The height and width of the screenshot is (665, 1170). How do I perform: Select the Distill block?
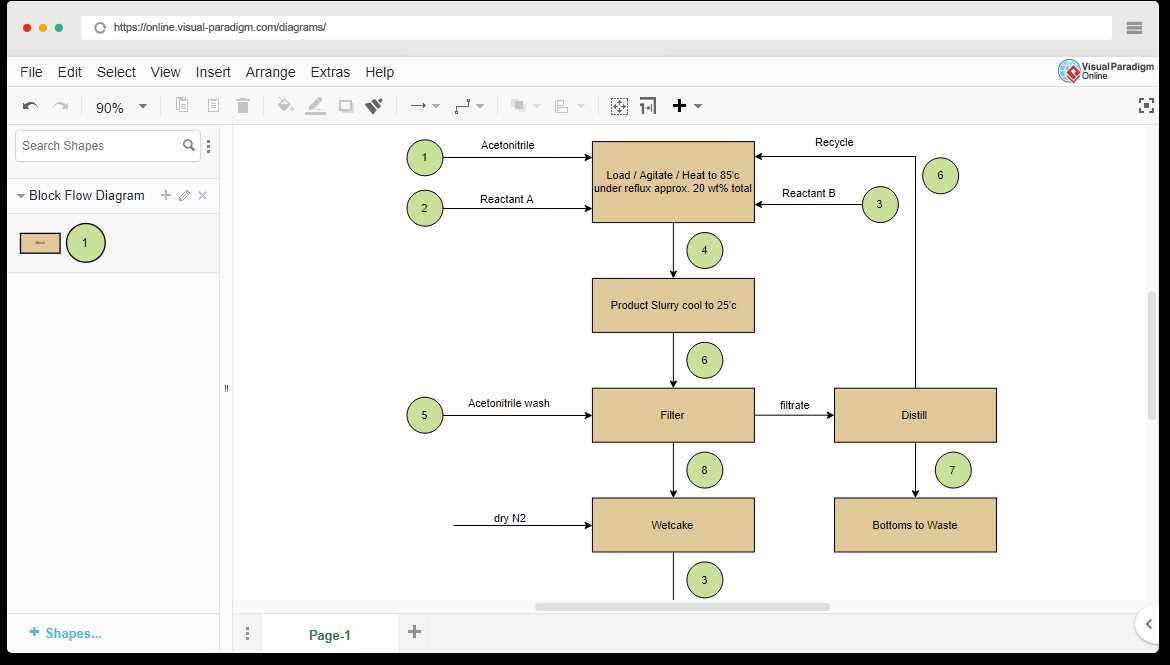[x=915, y=415]
